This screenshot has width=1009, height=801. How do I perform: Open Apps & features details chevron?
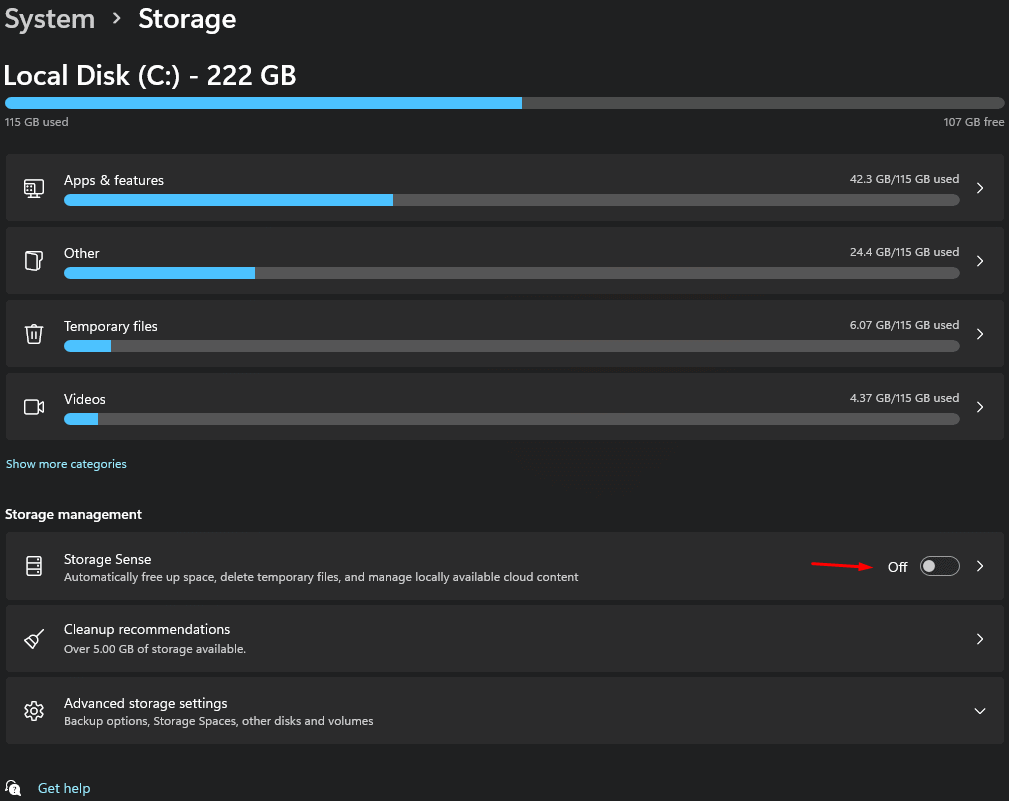980,188
